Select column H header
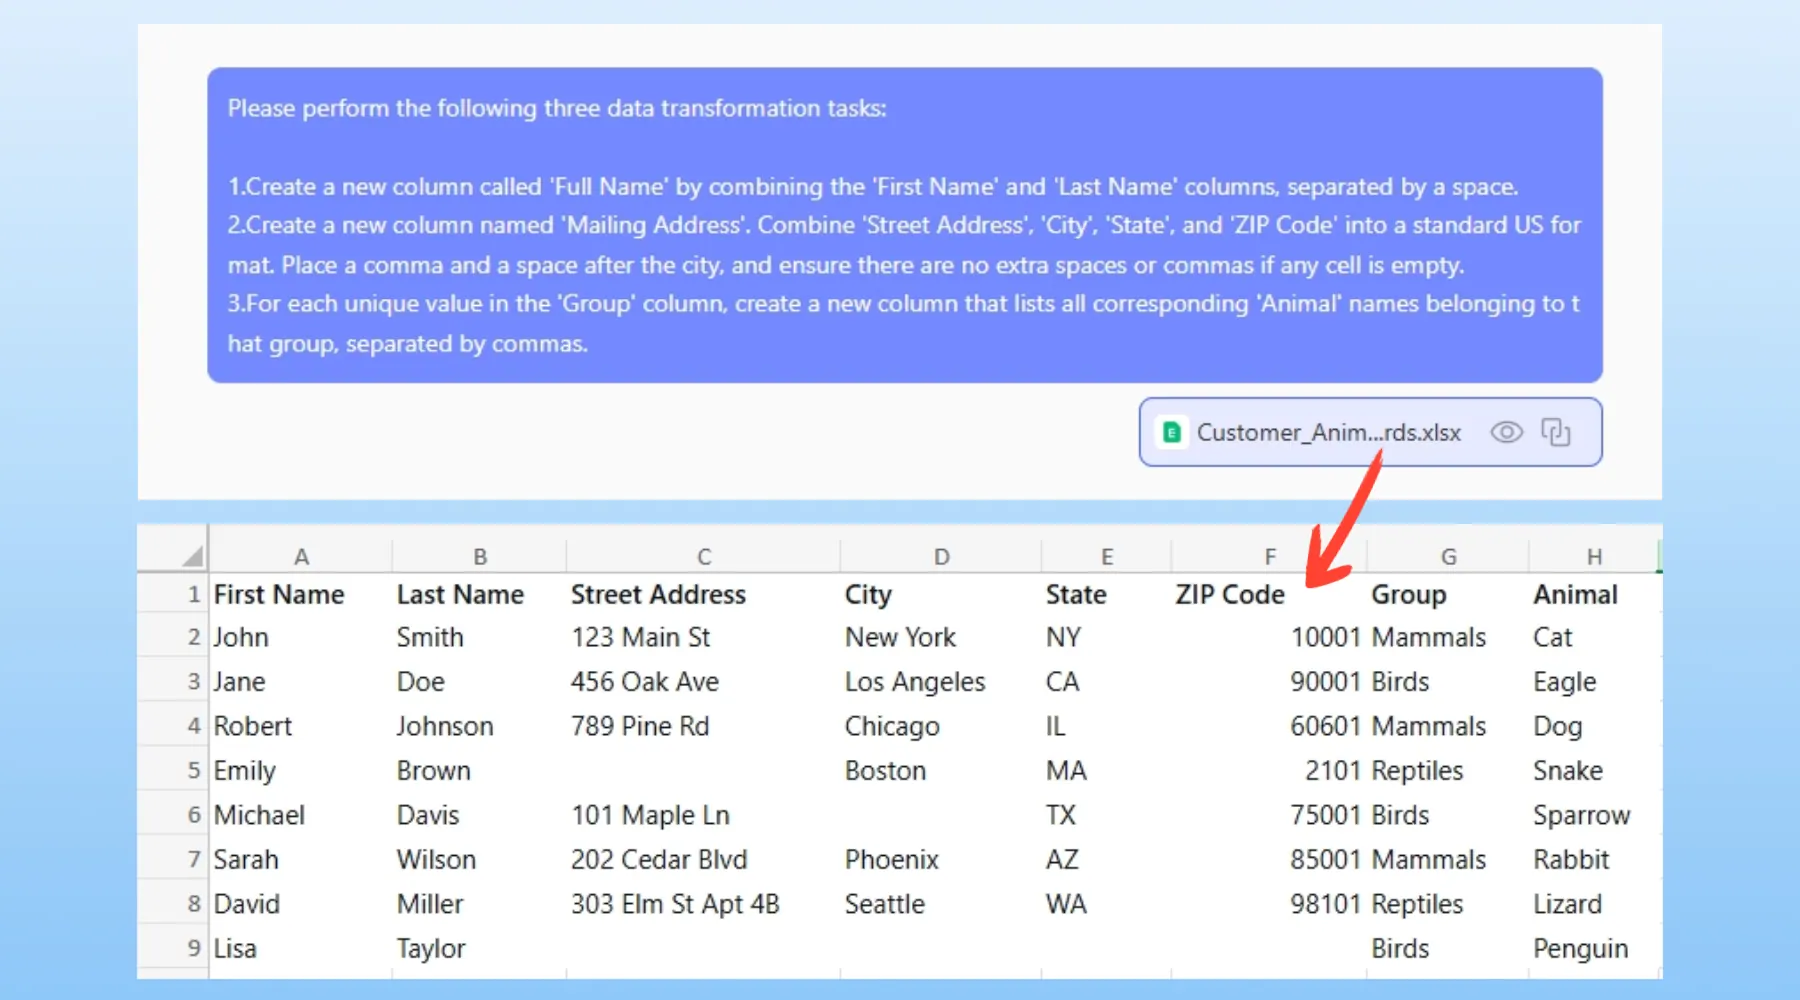This screenshot has width=1800, height=1000. [x=1594, y=556]
